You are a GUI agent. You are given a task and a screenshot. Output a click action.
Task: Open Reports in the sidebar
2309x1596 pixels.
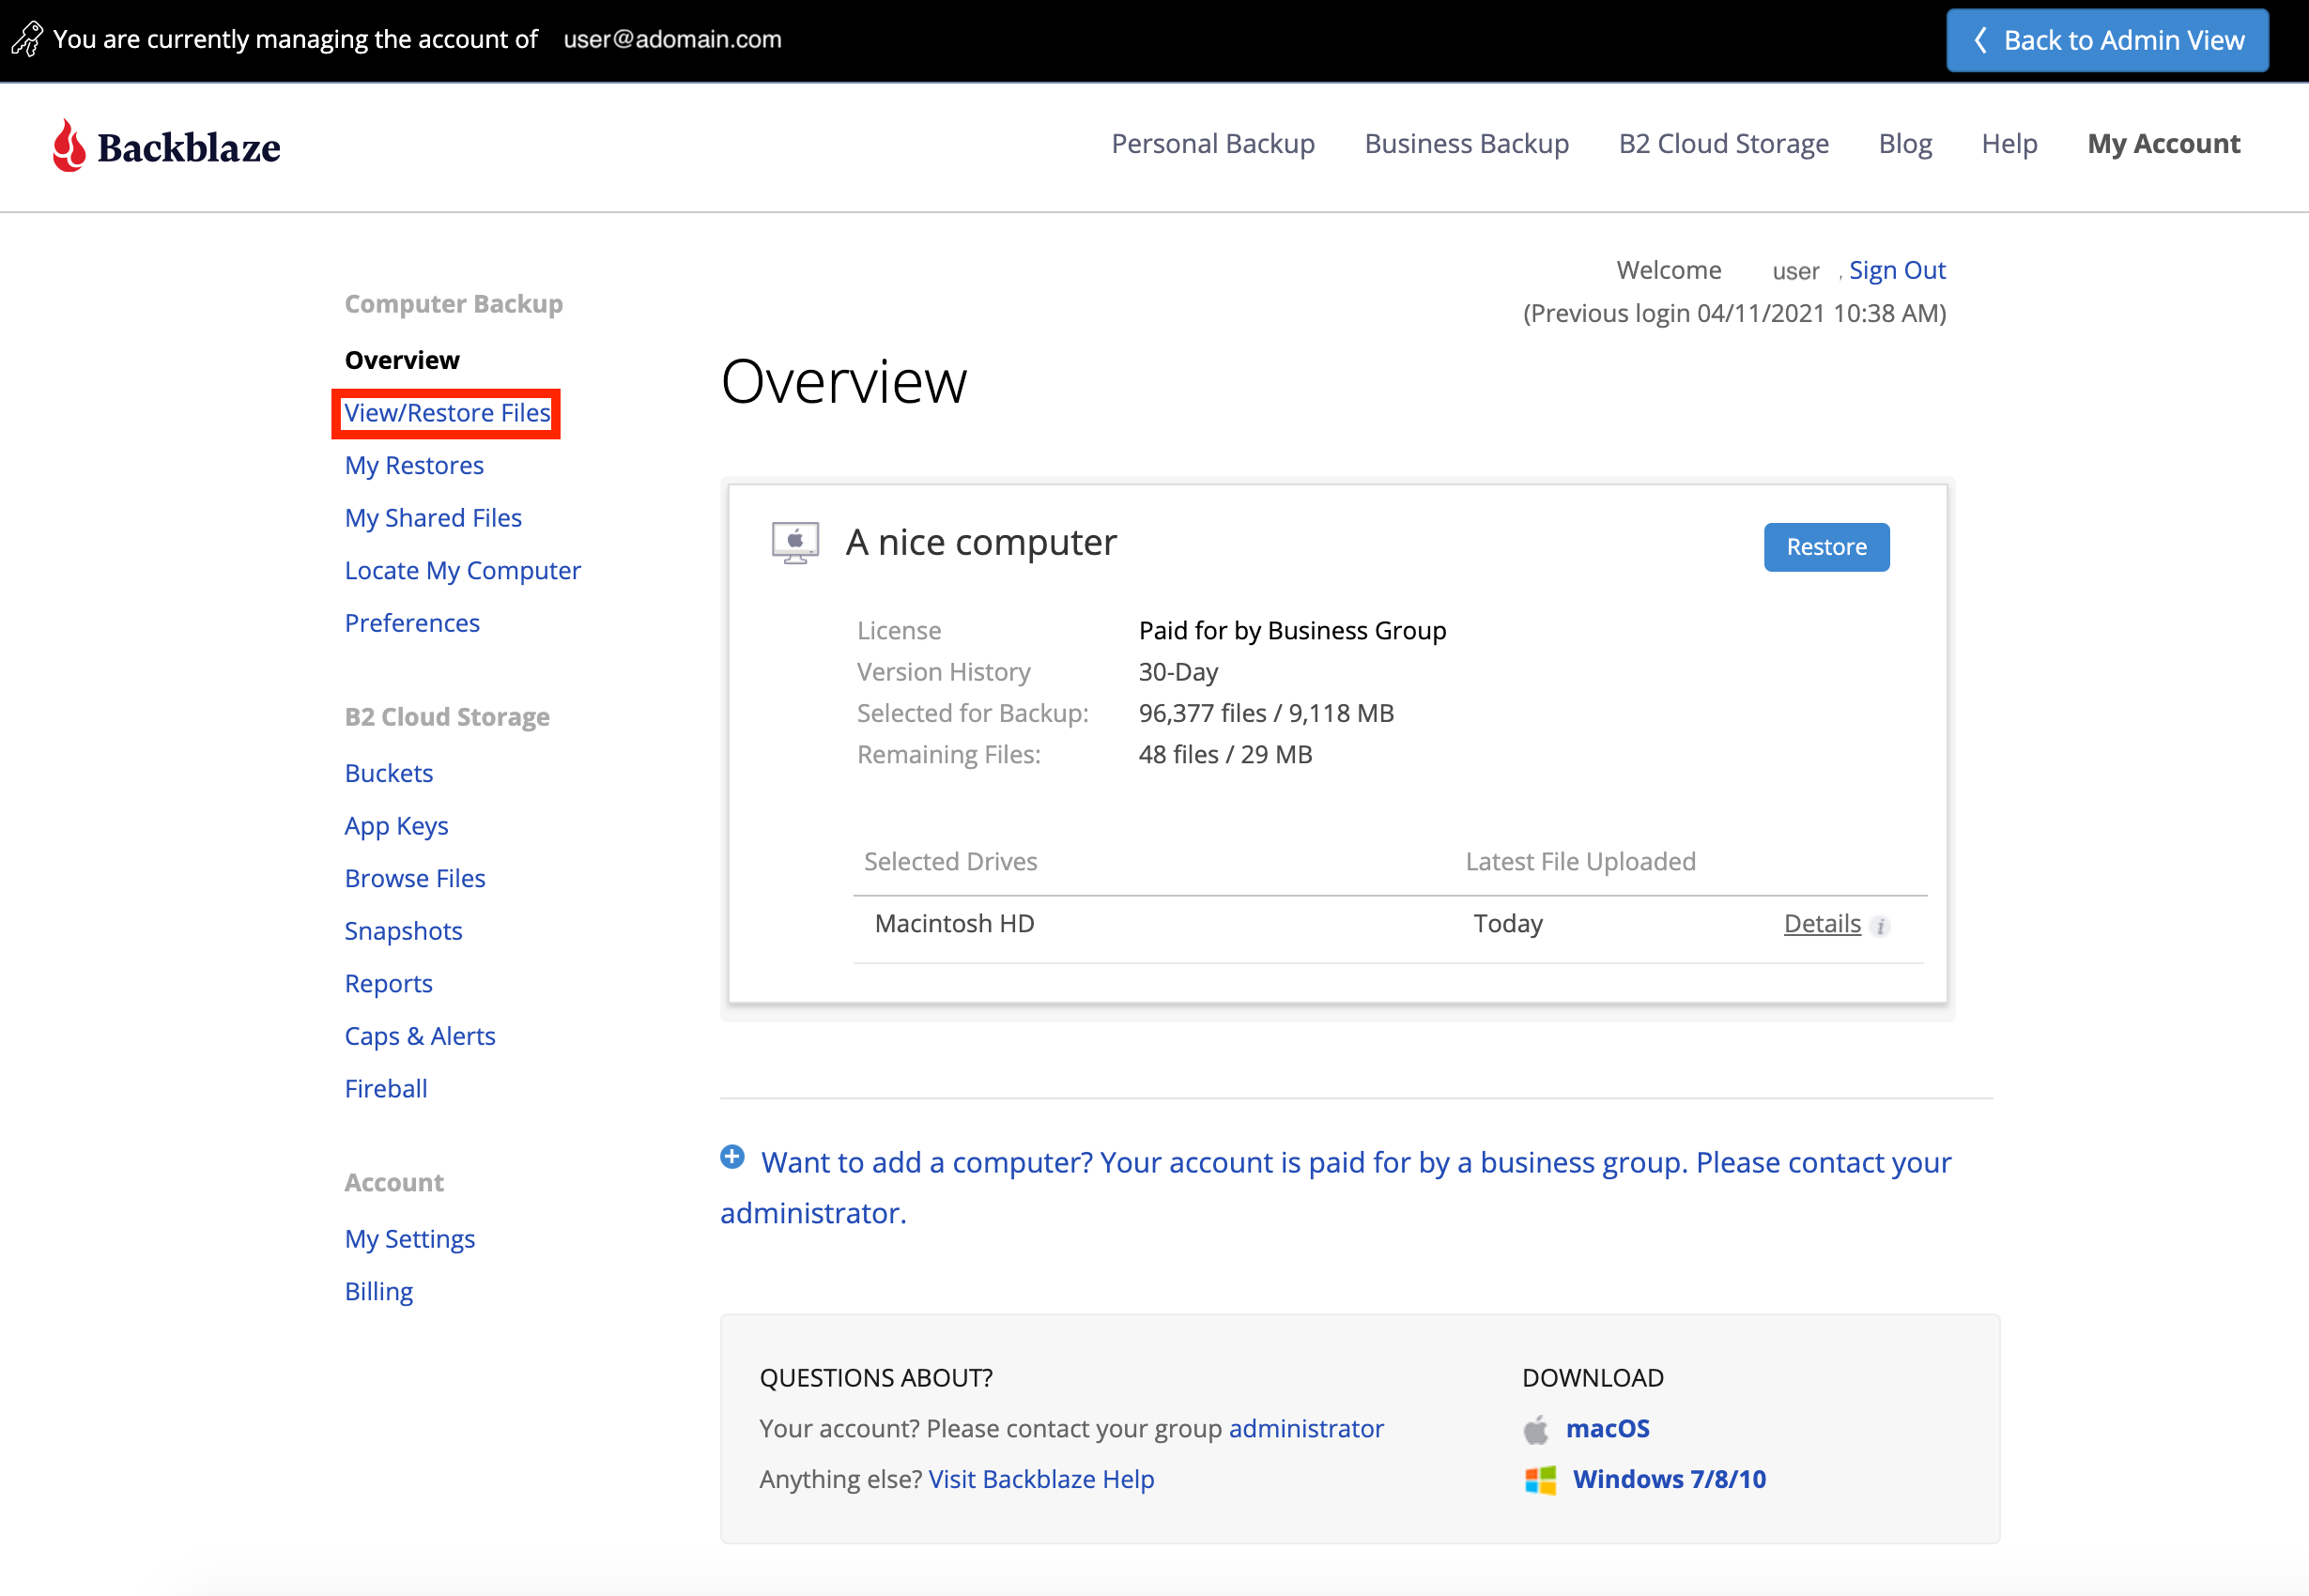click(x=388, y=984)
